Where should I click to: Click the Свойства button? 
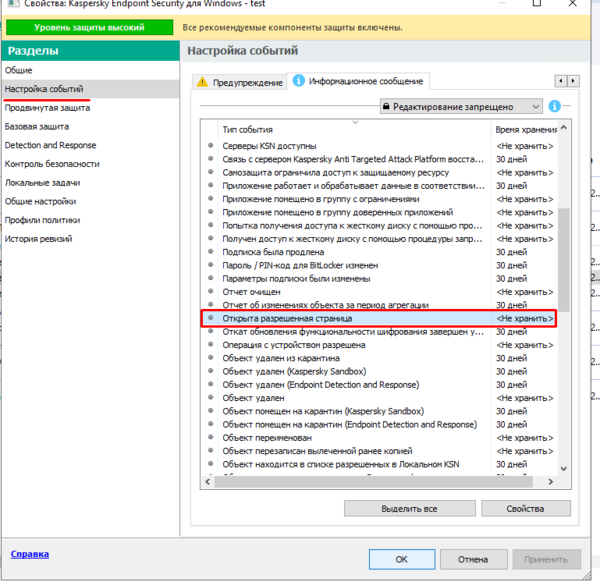point(526,509)
